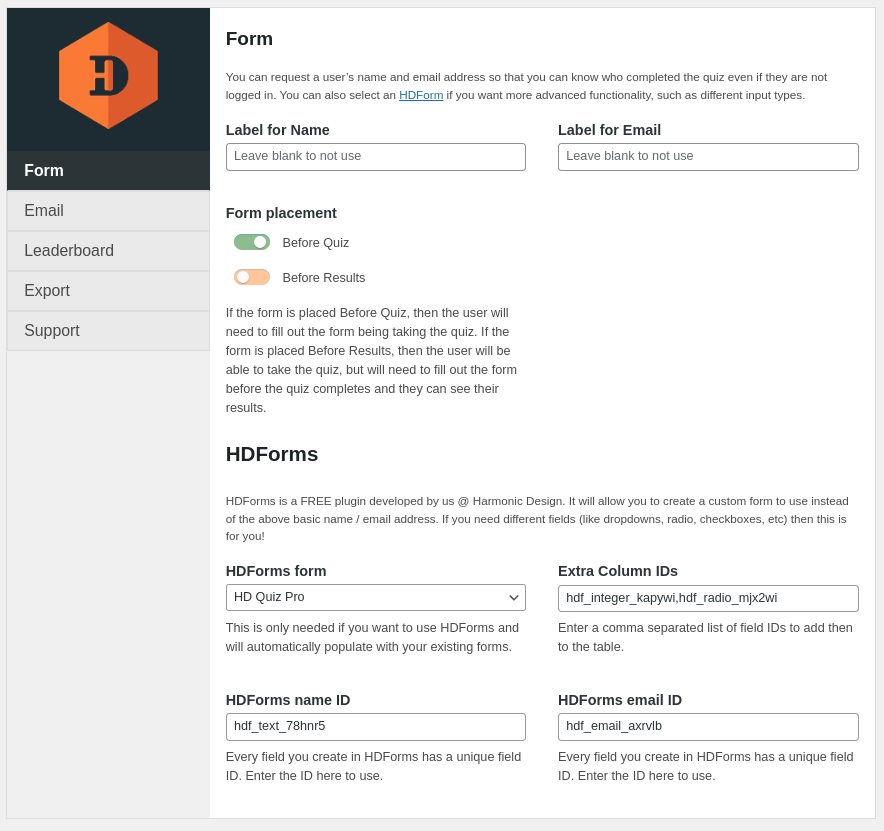Viewport: 884px width, 831px height.
Task: Focus the HDForms email ID text field
Action: pos(708,727)
